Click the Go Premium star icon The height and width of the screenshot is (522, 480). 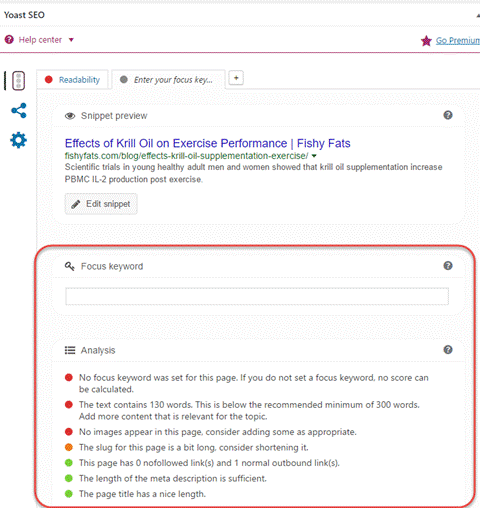coord(426,41)
